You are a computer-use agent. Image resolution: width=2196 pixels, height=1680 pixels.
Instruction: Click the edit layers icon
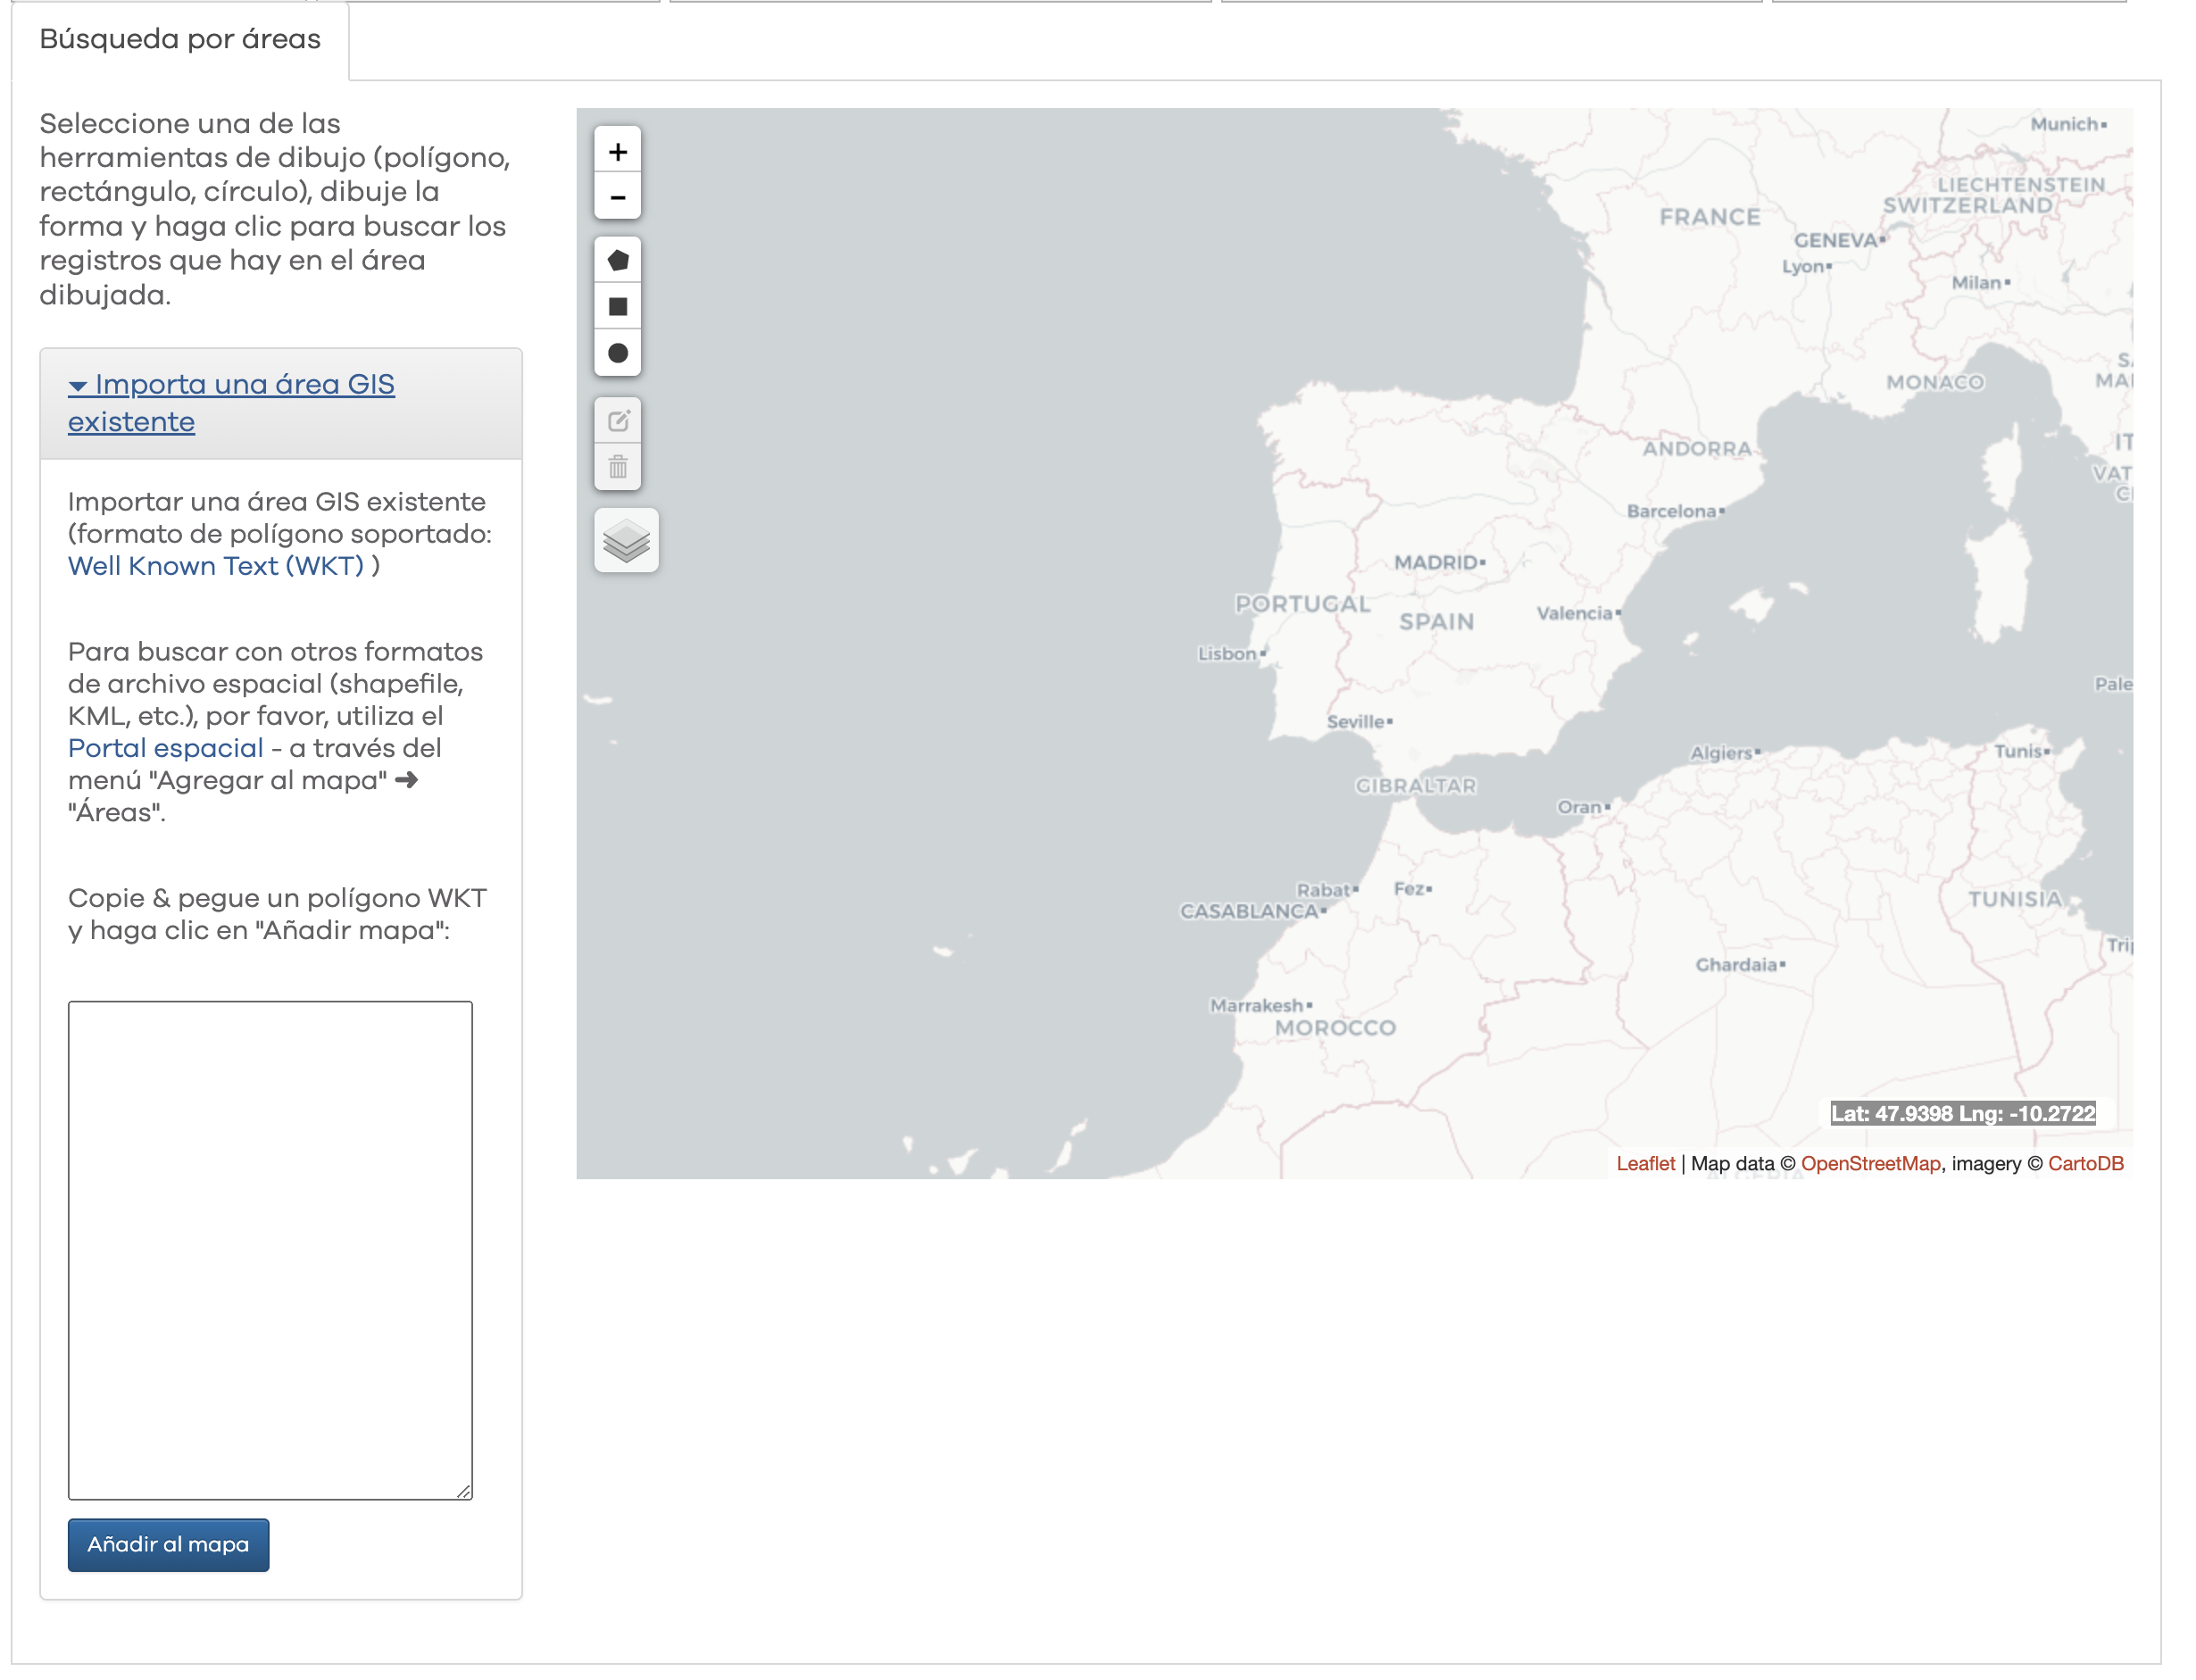[617, 421]
